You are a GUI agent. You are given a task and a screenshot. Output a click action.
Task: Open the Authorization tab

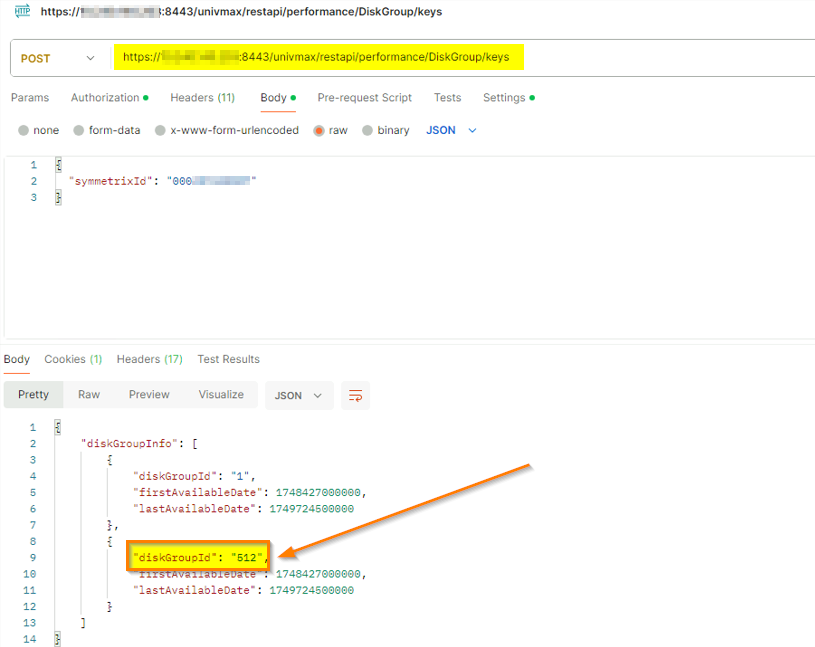(105, 98)
